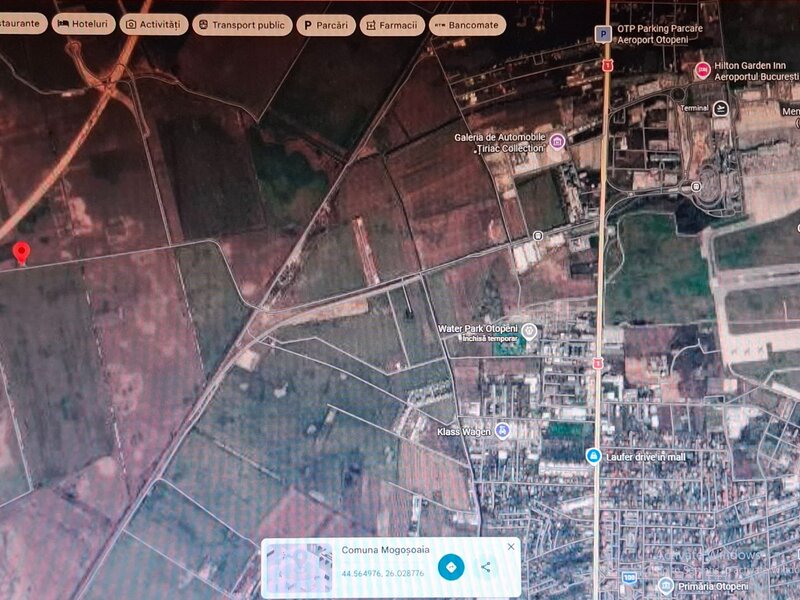Click the bus stop icon beside the terminal loop
The width and height of the screenshot is (800, 600).
pyautogui.click(x=695, y=187)
